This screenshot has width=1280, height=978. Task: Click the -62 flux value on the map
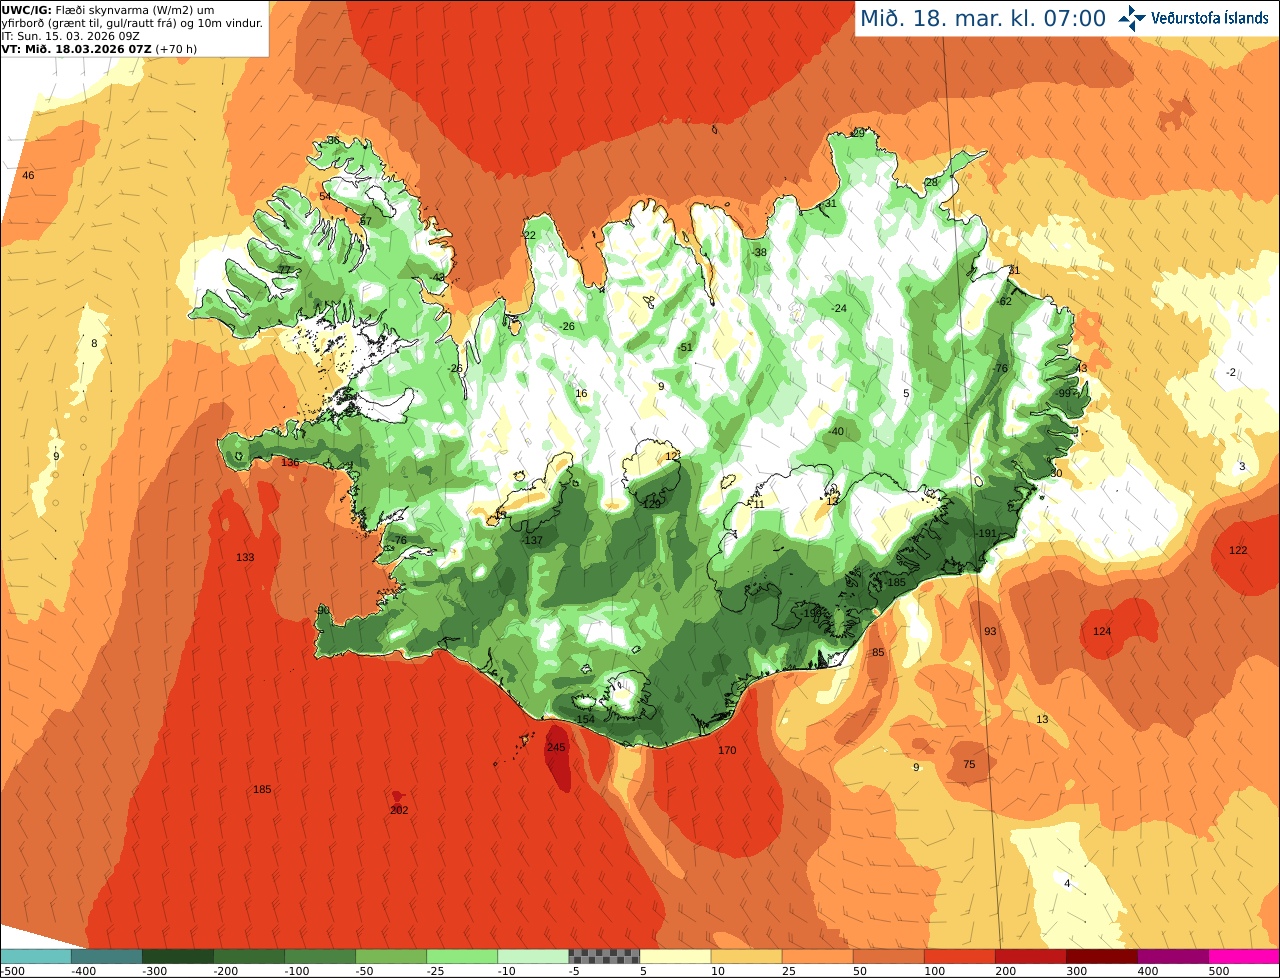click(1005, 301)
